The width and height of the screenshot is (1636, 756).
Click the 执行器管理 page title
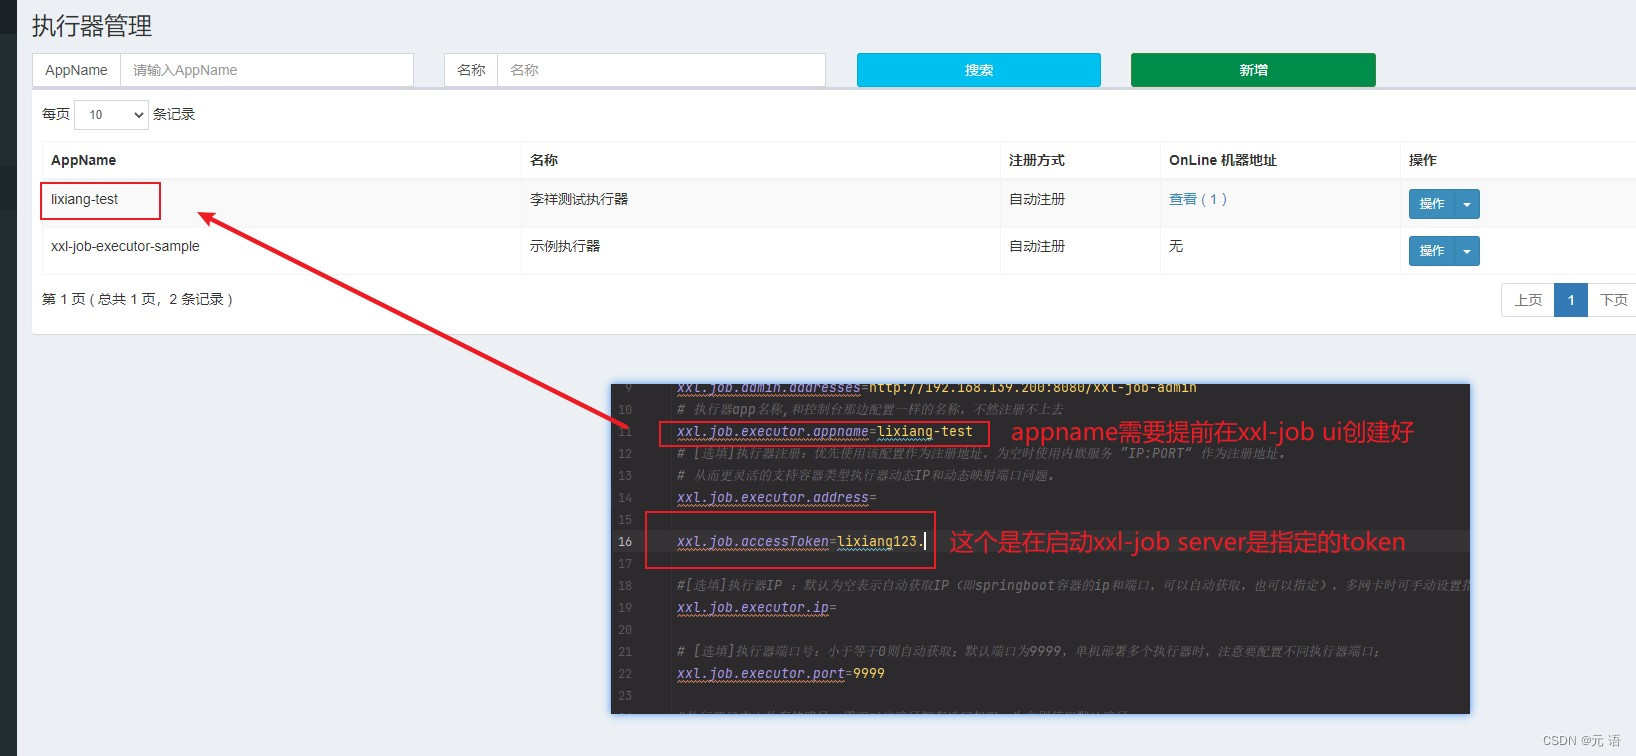point(92,26)
